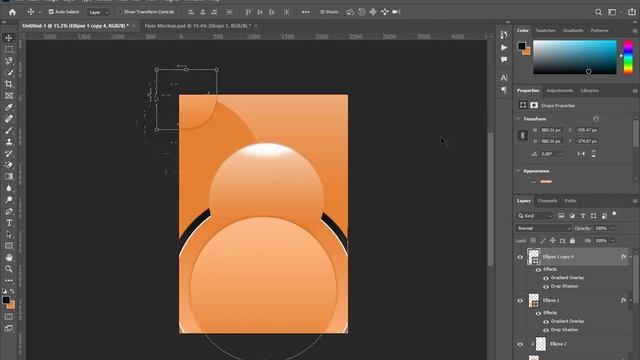Select the Dodge tool
The image size is (640, 360).
[x=9, y=200]
